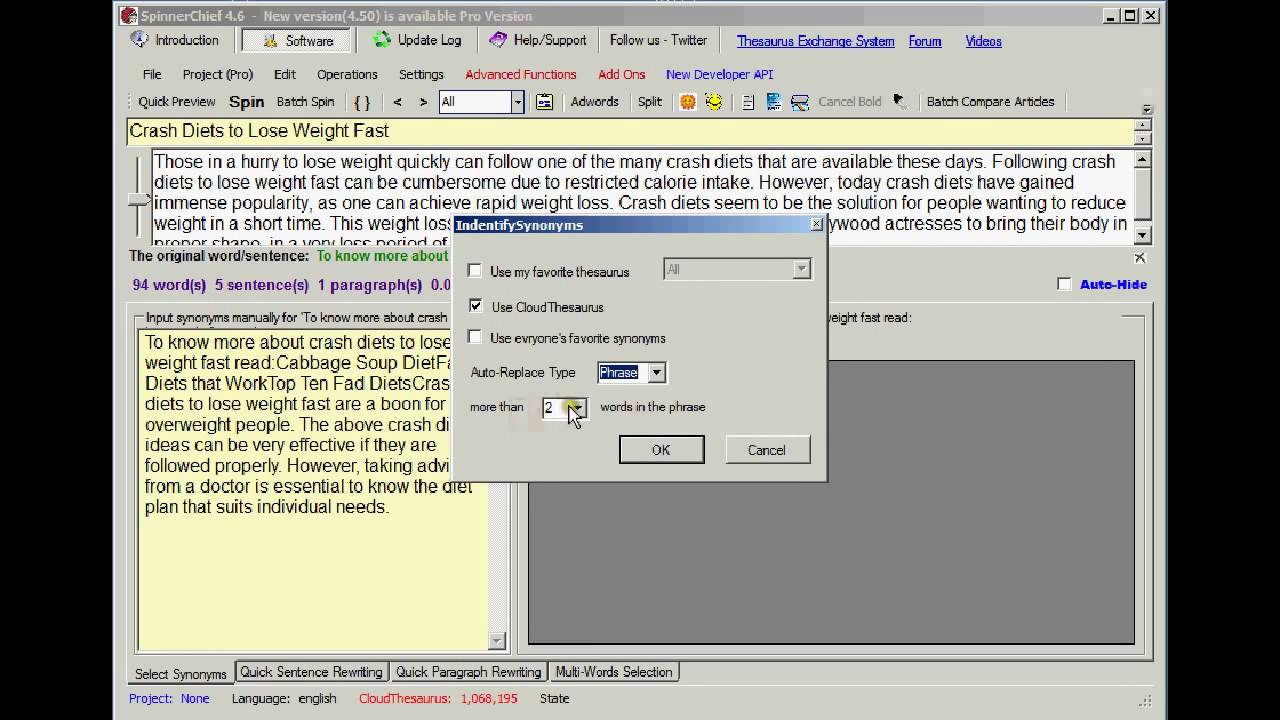This screenshot has height=720, width=1280.
Task: Click the Software tab icon
Action: [x=271, y=41]
